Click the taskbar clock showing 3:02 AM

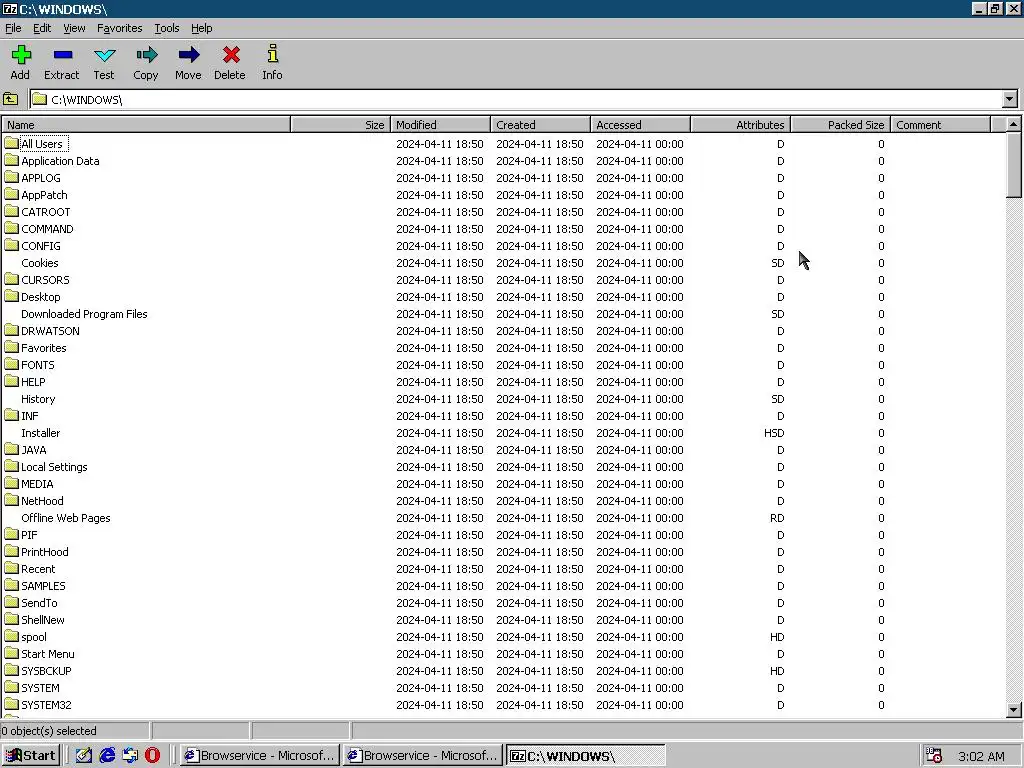point(981,756)
